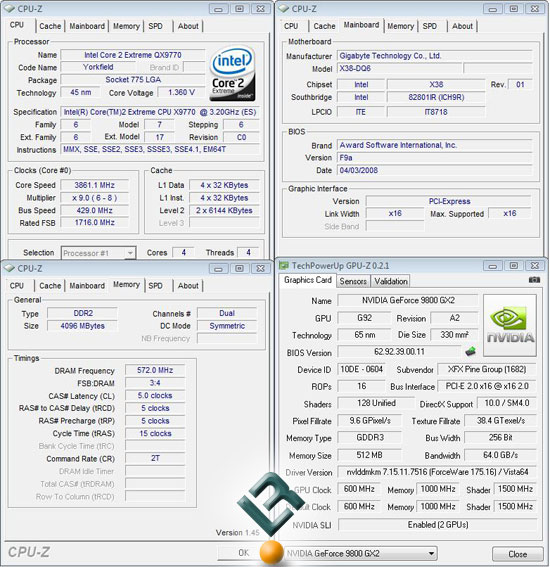Click the DRAM Frequency value 572.0 MHz

(155, 370)
